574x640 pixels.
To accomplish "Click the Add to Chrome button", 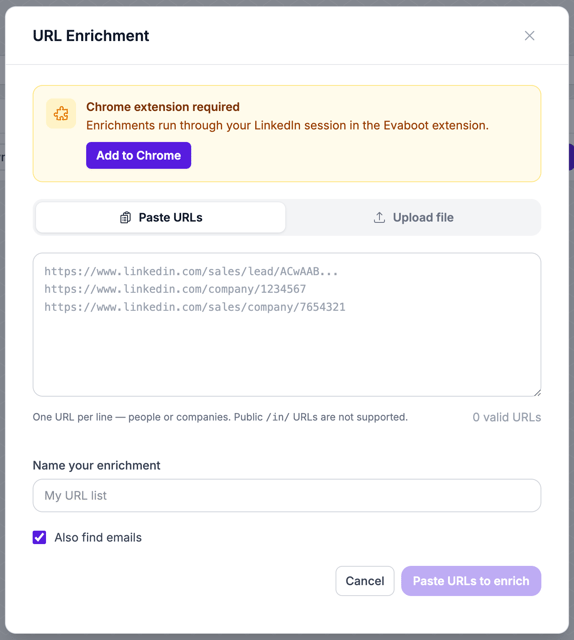I will click(138, 156).
